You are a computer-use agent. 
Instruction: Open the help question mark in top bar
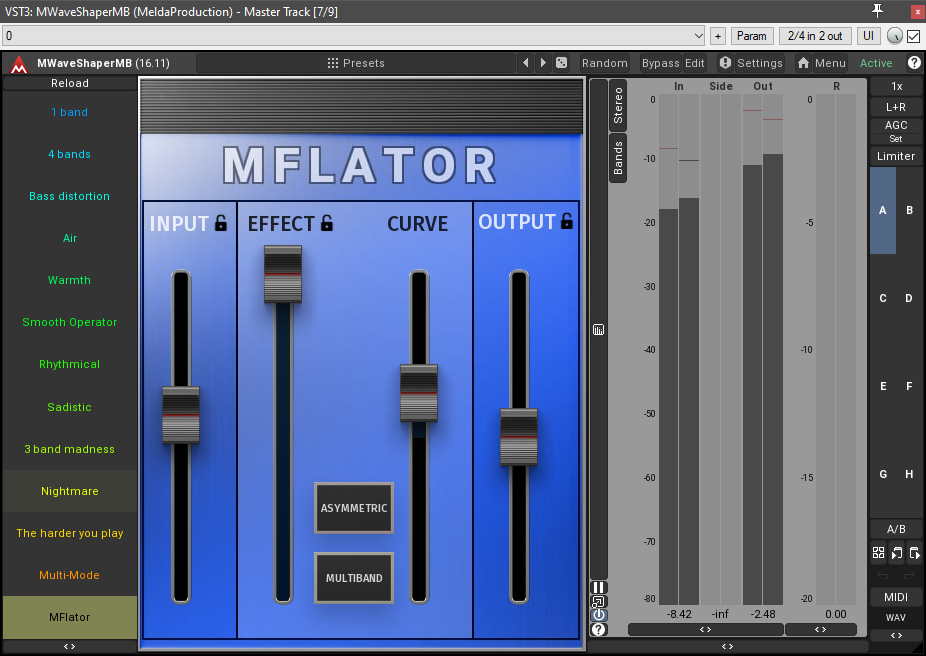[x=914, y=63]
